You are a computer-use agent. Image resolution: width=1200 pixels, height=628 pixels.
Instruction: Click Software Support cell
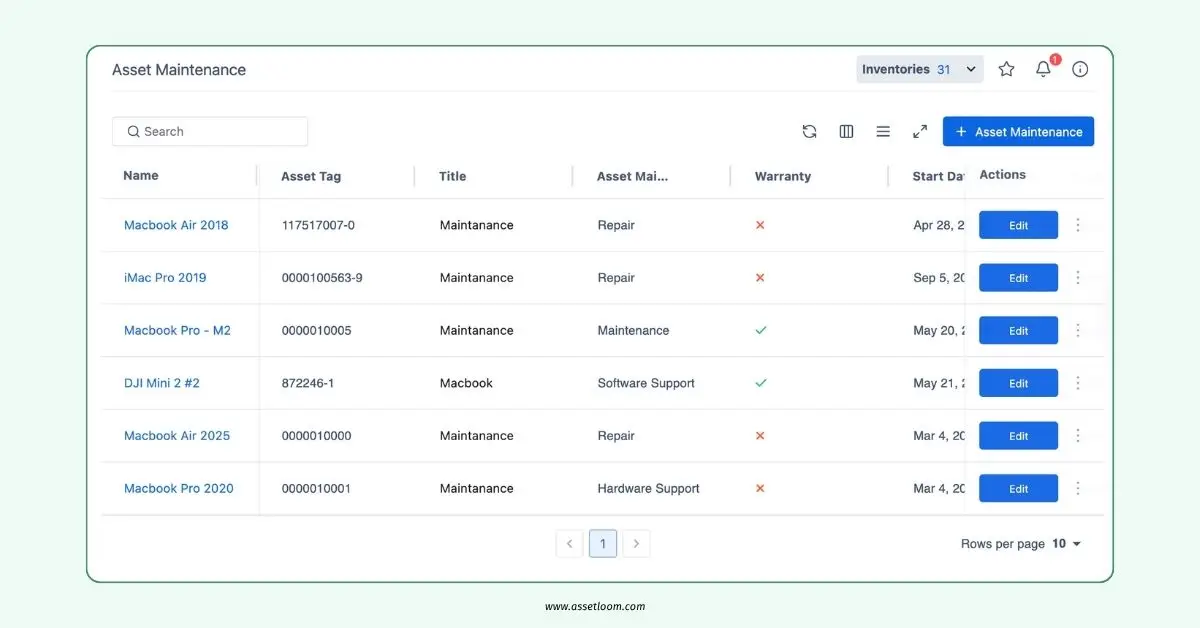click(x=646, y=383)
